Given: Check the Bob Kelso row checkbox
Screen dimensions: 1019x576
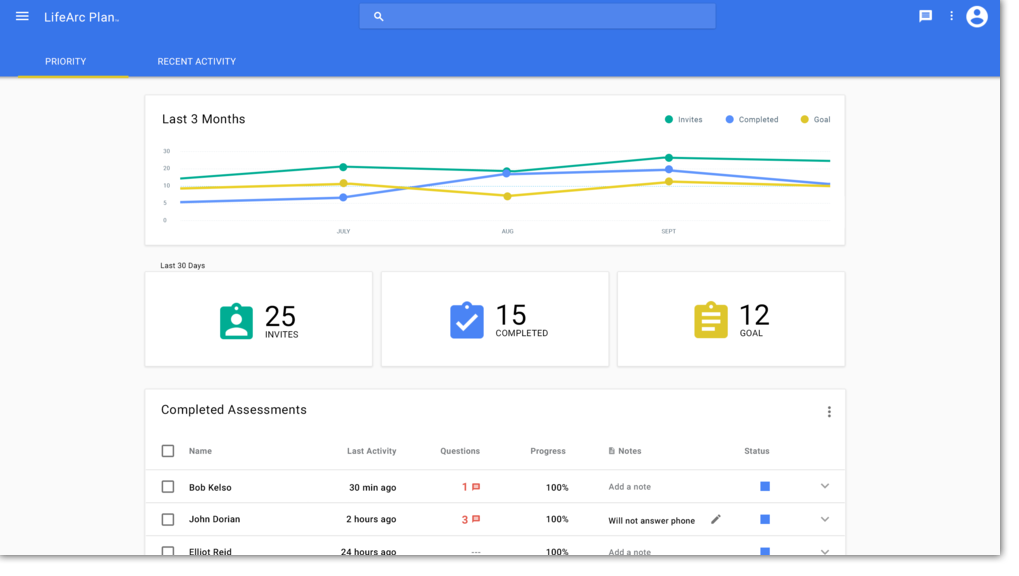Looking at the screenshot, I should pyautogui.click(x=168, y=486).
